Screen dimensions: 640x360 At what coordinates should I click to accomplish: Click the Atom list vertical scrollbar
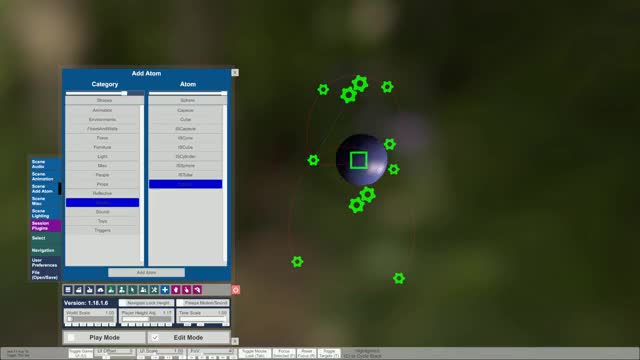225,184
